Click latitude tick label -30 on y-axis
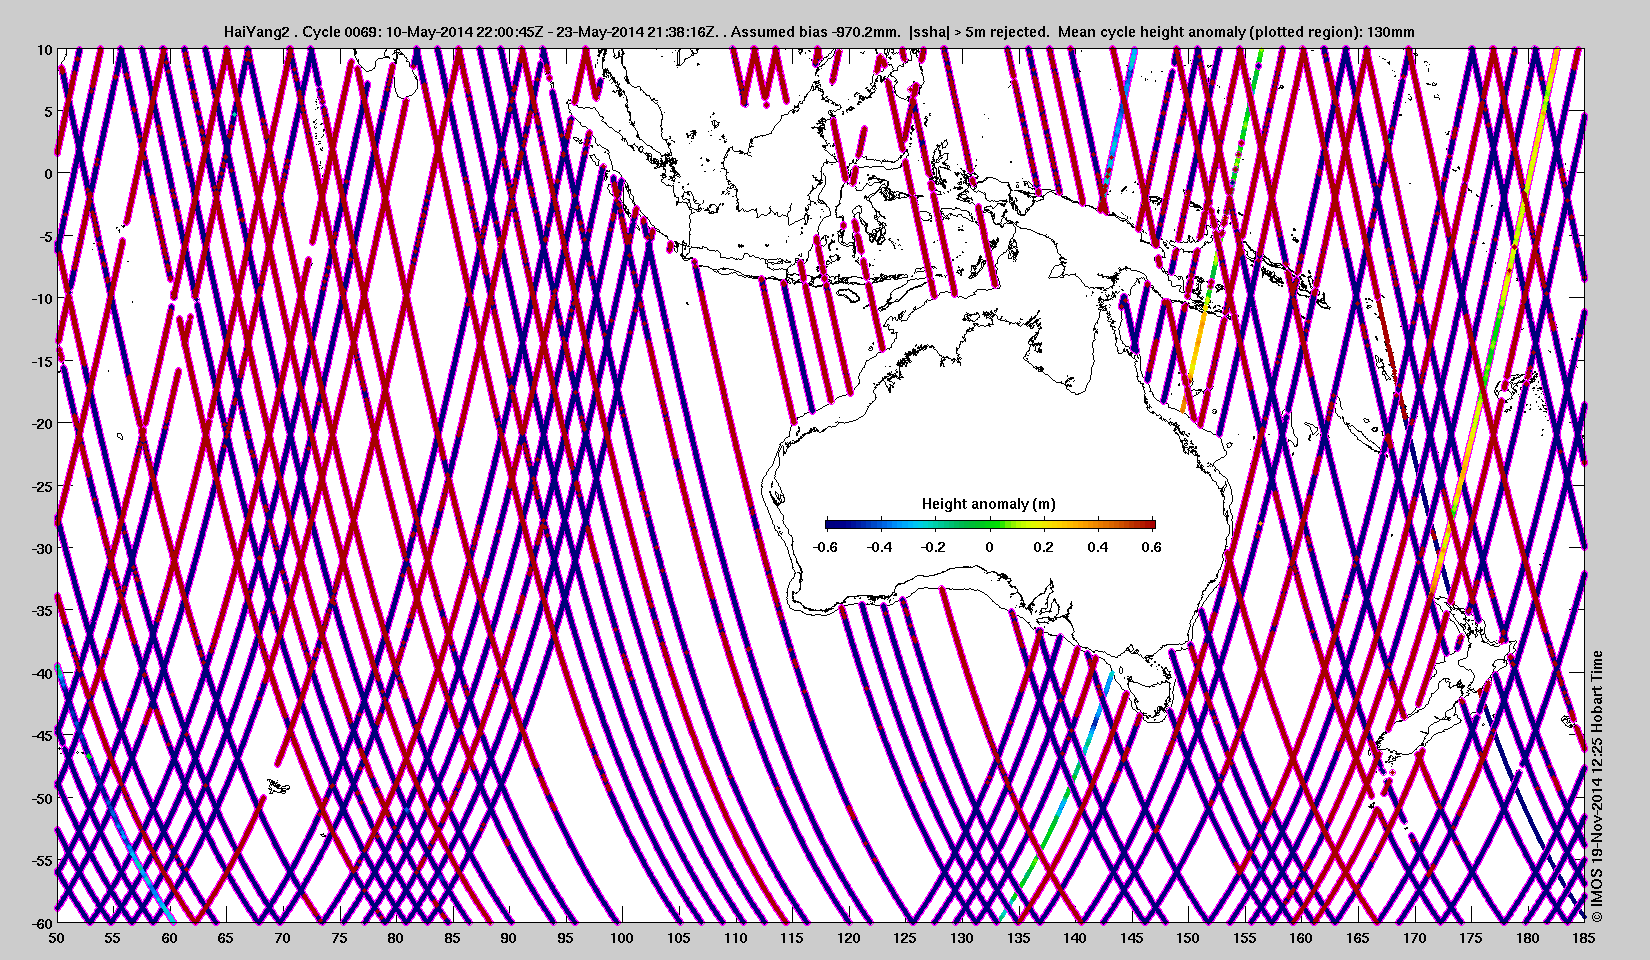This screenshot has height=960, width=1650. 38,548
